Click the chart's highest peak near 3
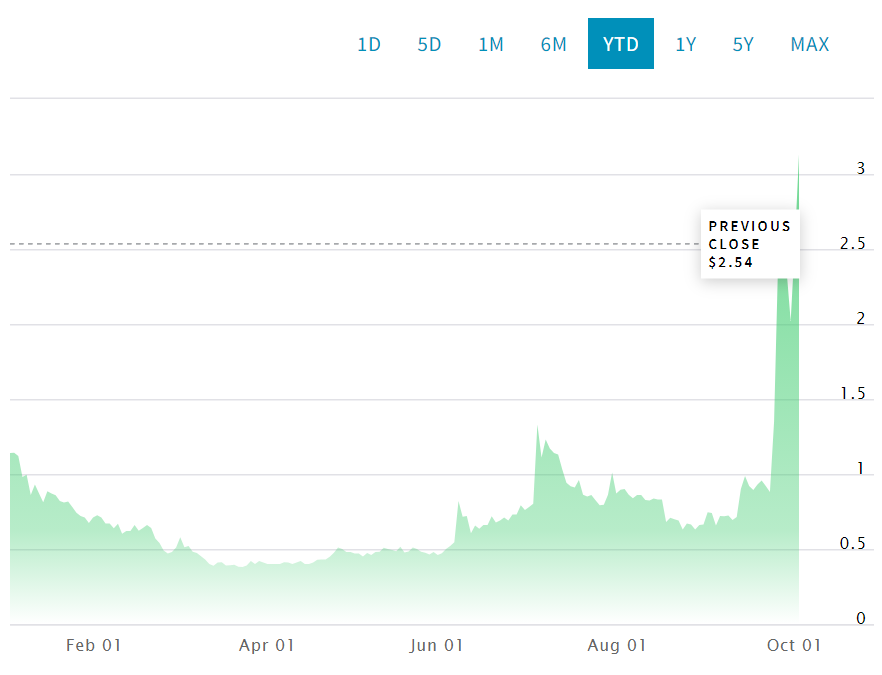Viewport: 882px width, 675px height. 798,162
